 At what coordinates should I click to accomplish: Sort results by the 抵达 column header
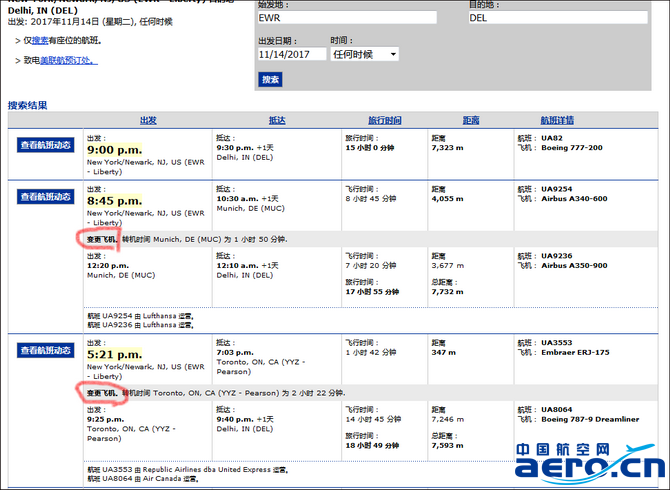click(277, 120)
